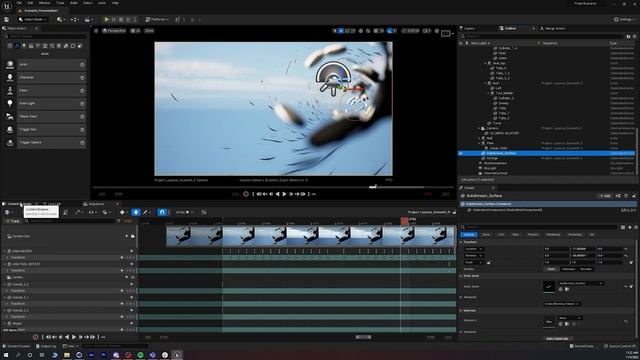Open the Sequencer frame rate dropdown

coord(184,212)
